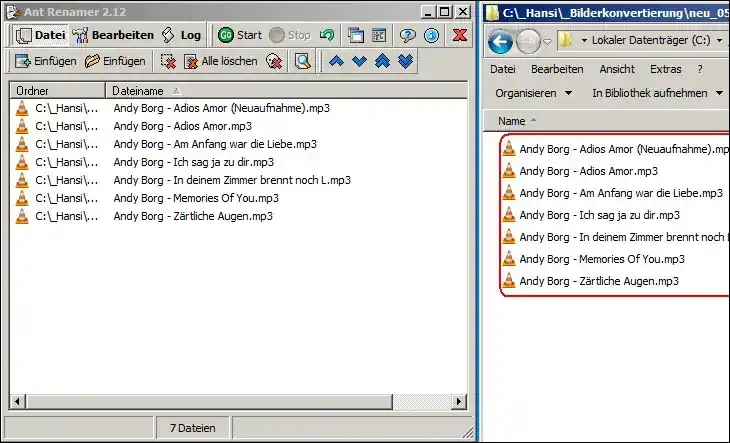Click the 7 Dateien status bar panel
The height and width of the screenshot is (443, 730).
click(x=192, y=428)
